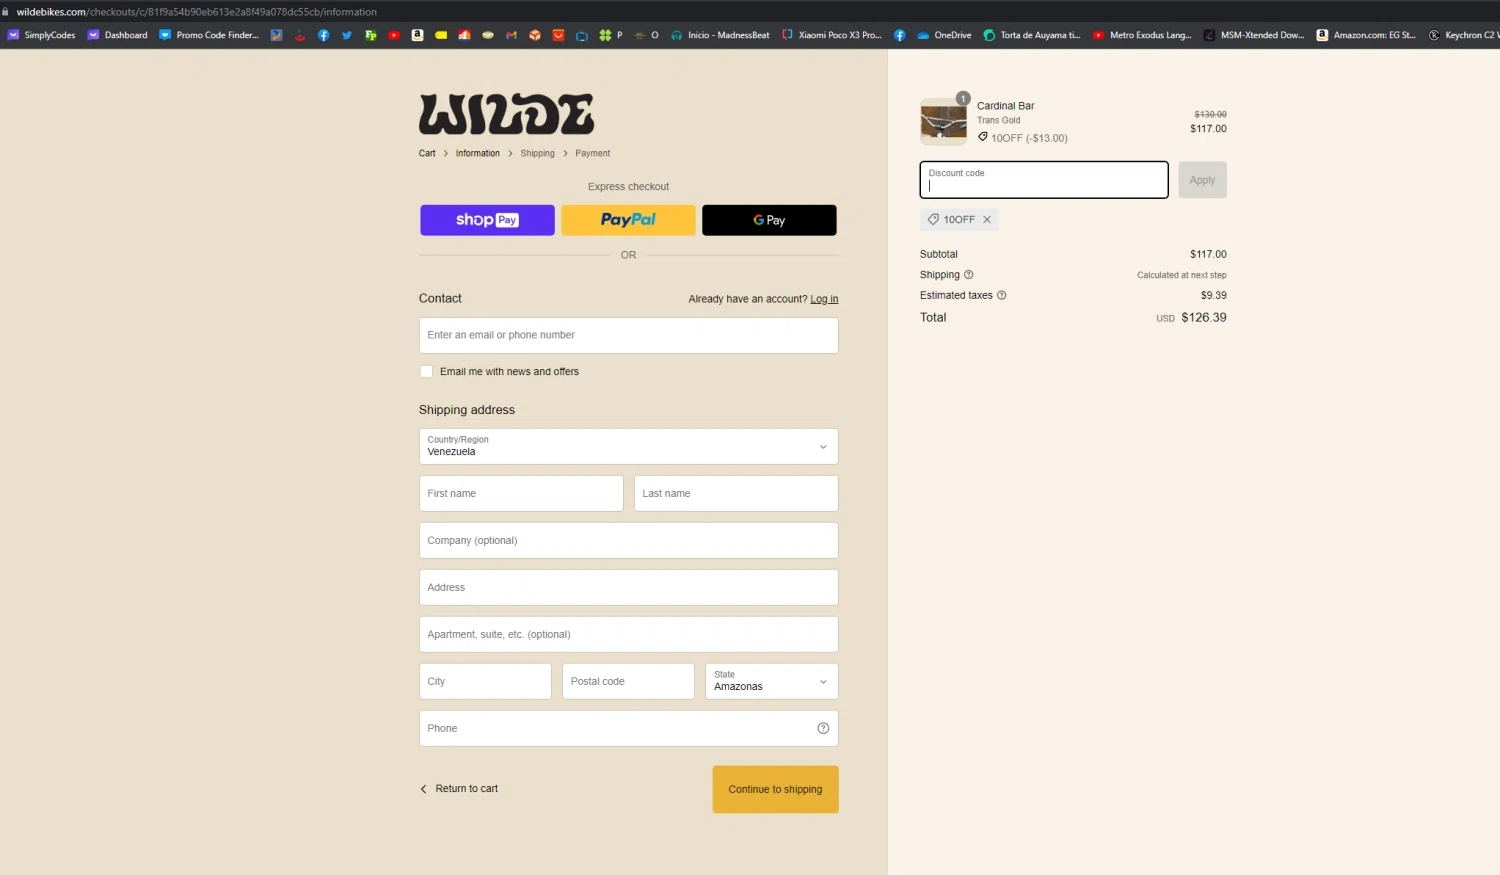Open the Torta de Auyama bookmark
The height and width of the screenshot is (875, 1500).
[x=1032, y=35]
